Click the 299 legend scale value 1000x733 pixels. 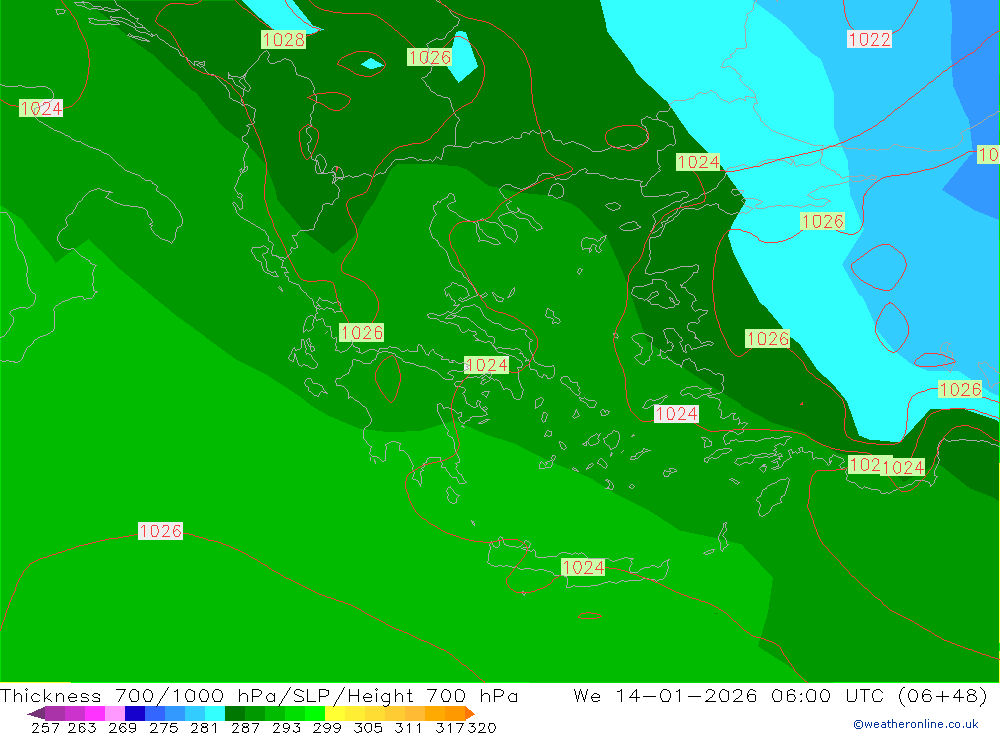pyautogui.click(x=327, y=727)
